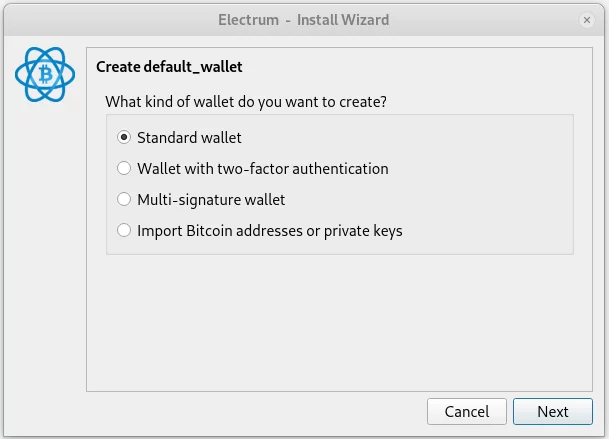Click the Import Bitcoin addresses label text
This screenshot has width=609, height=439.
coord(270,231)
